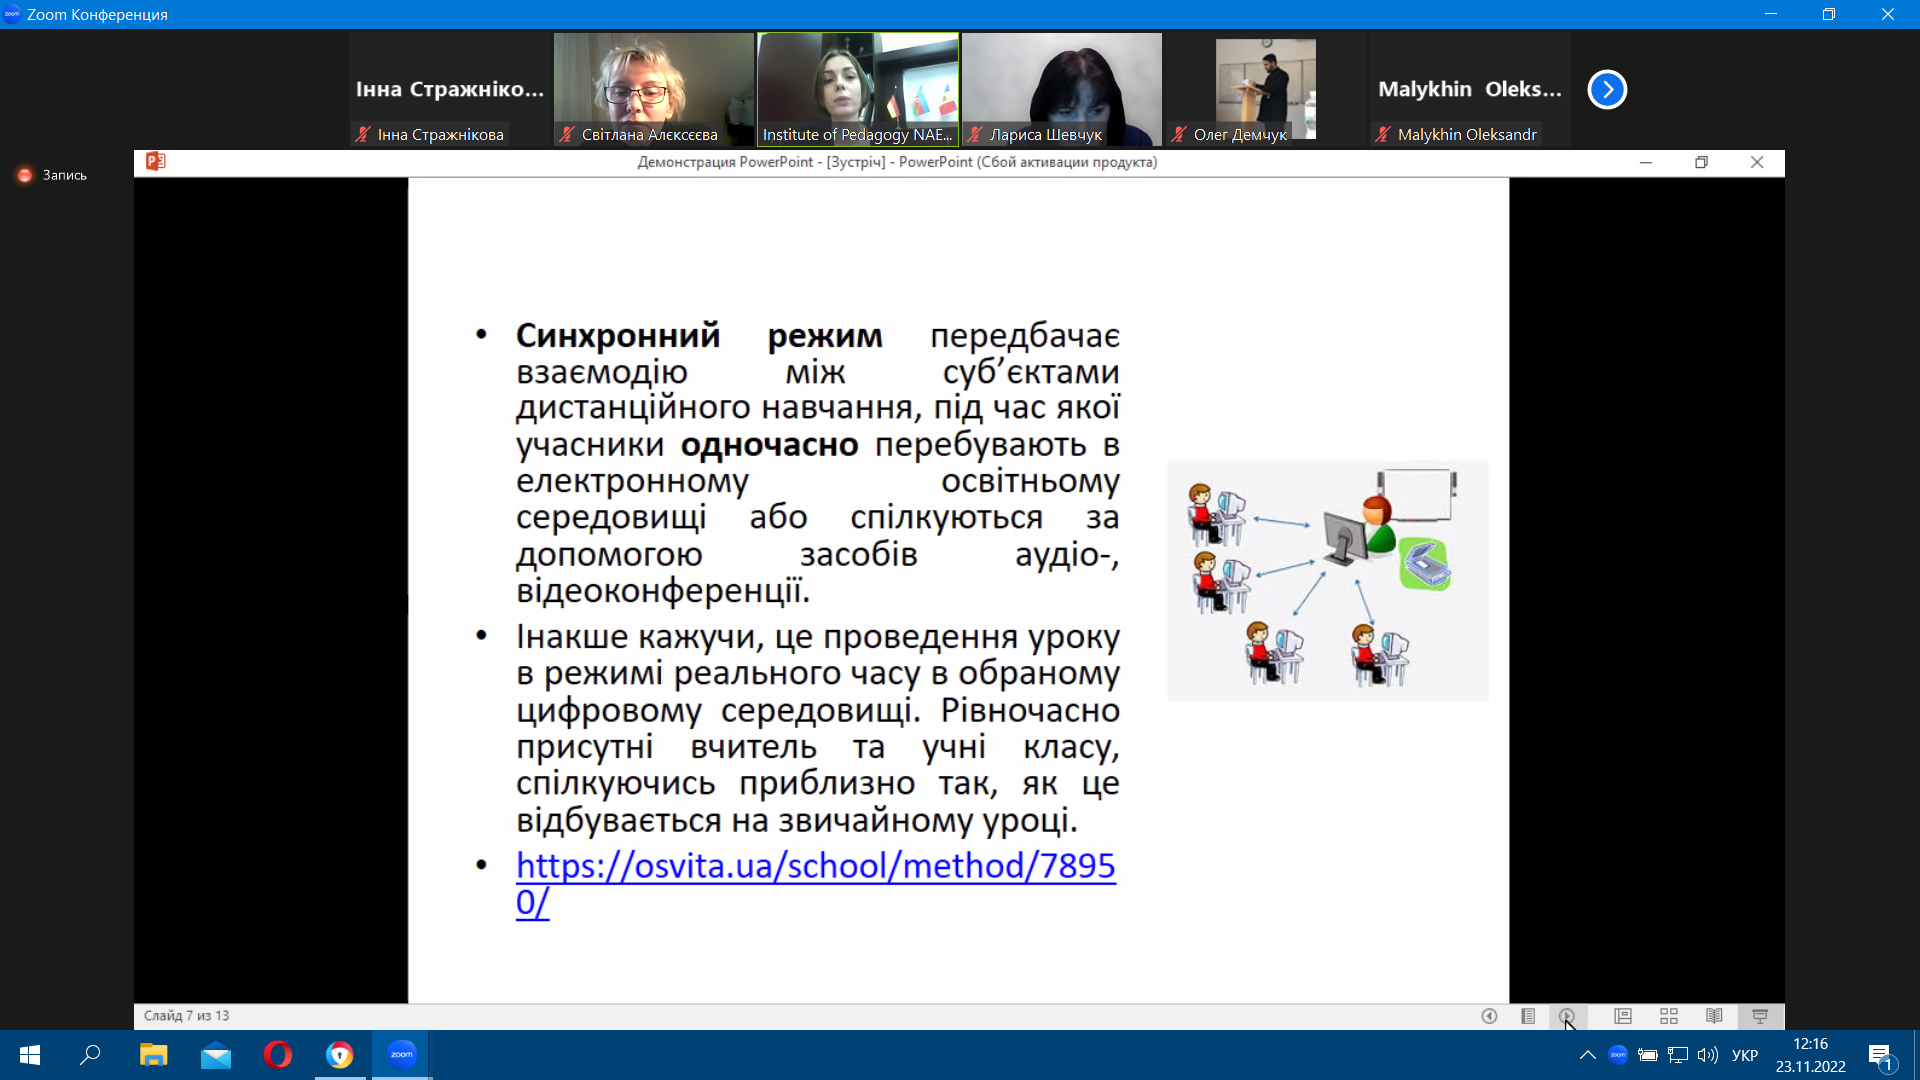Image resolution: width=1920 pixels, height=1080 pixels.
Task: Click the Запись recording indicator
Action: tap(52, 175)
